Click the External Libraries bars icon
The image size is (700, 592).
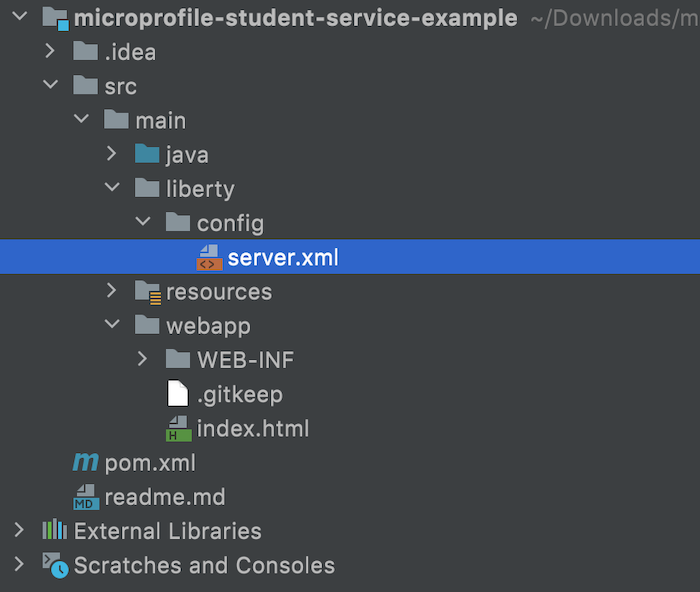point(54,529)
